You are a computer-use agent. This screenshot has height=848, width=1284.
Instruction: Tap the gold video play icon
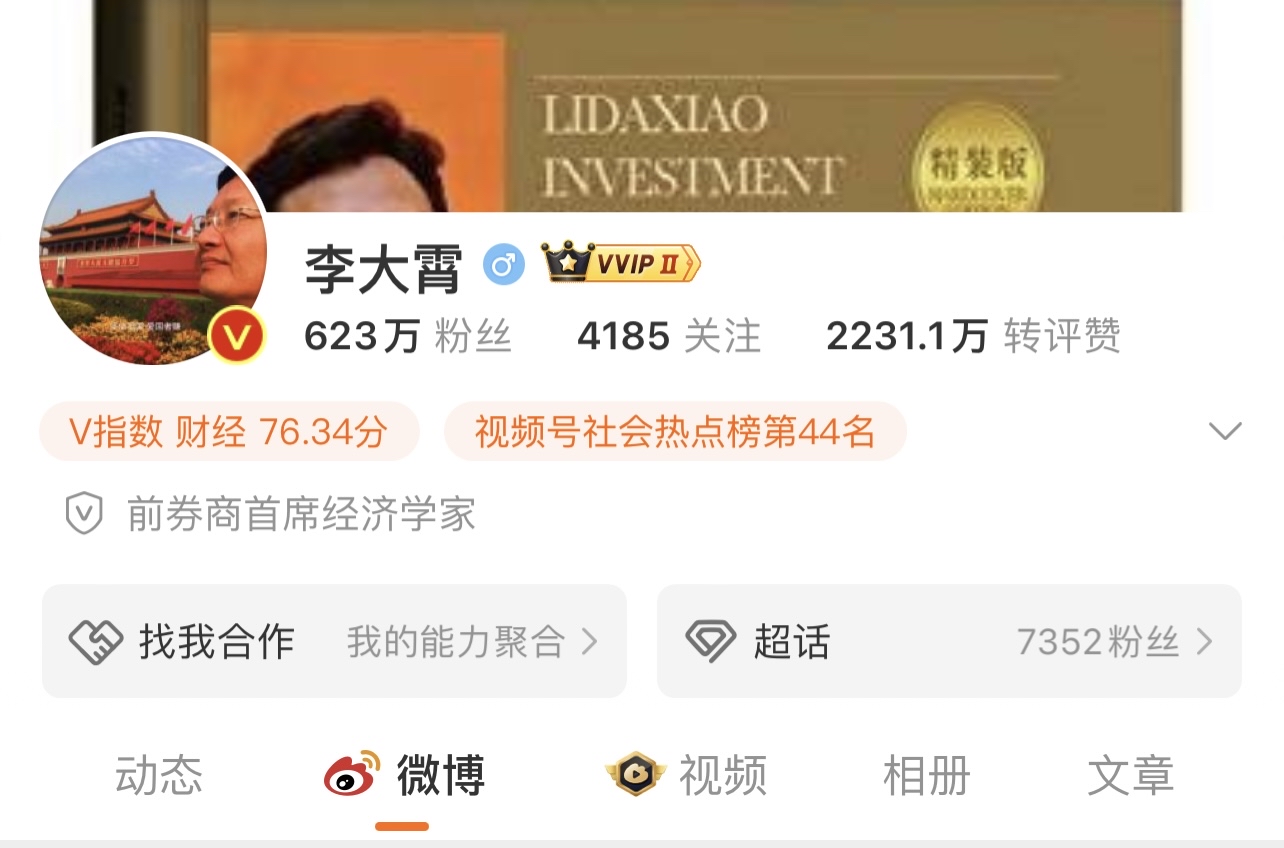point(636,774)
